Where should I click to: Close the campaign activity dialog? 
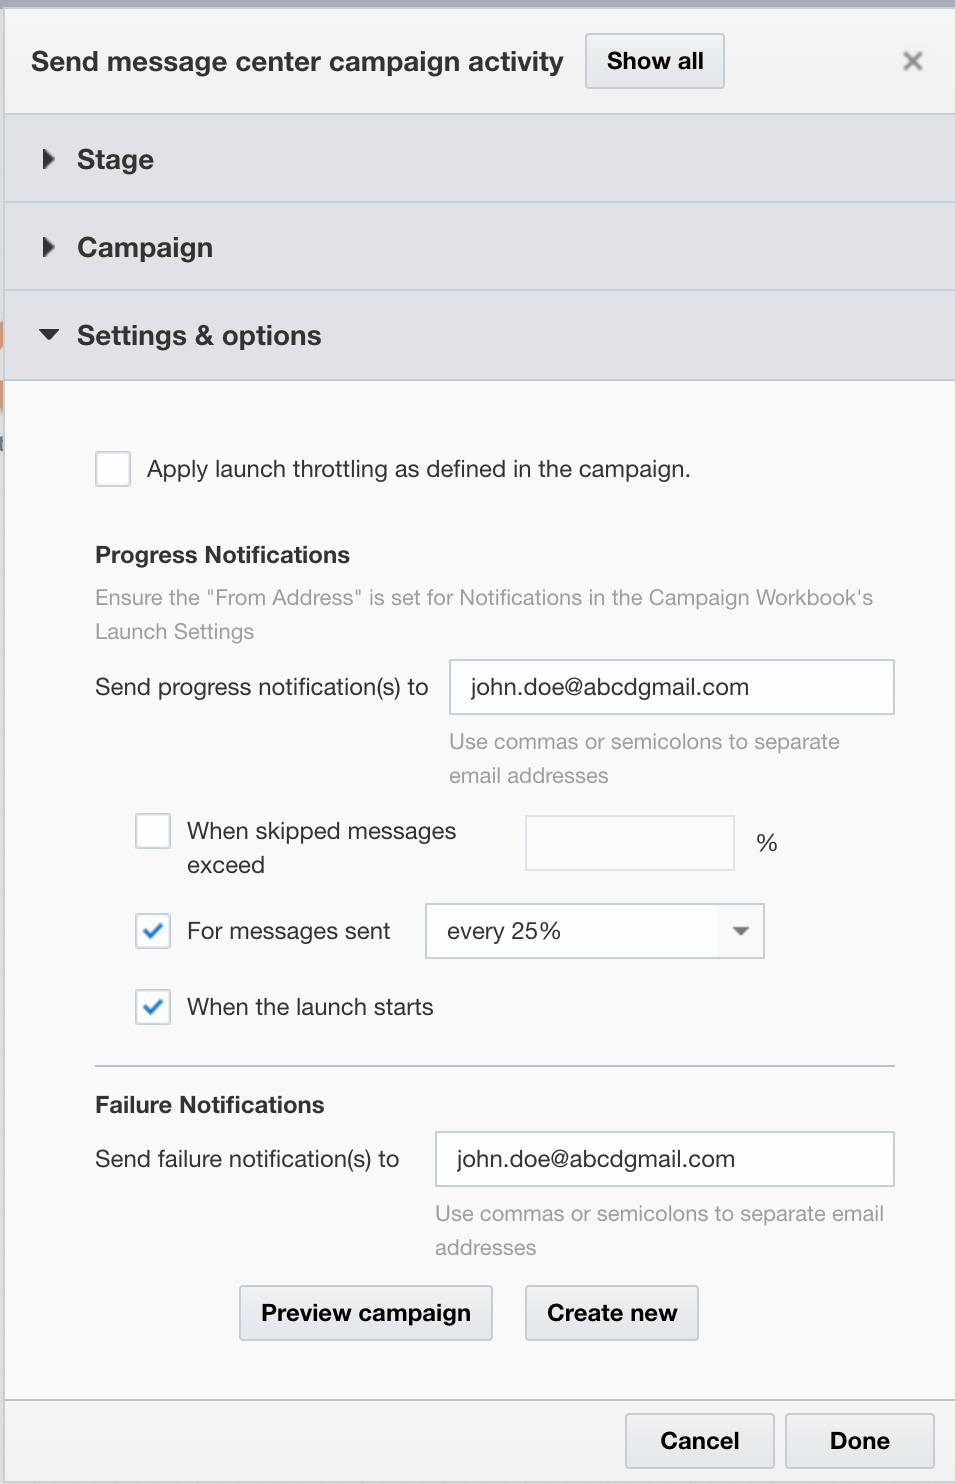tap(912, 61)
